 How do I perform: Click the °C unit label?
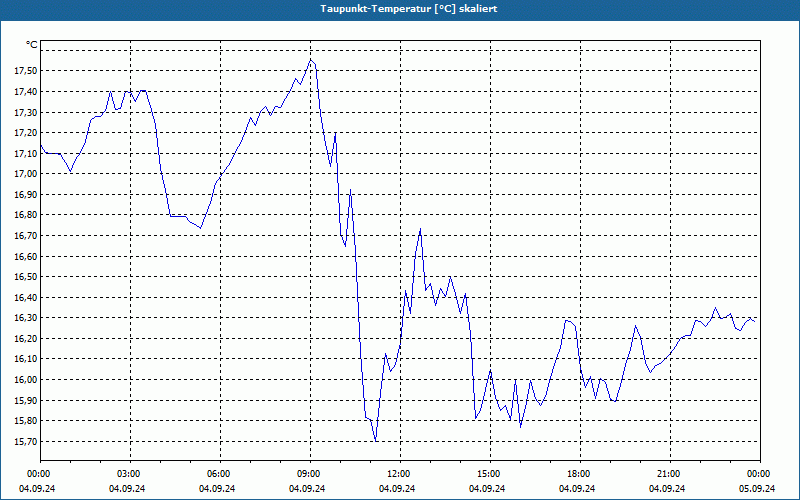(32, 45)
